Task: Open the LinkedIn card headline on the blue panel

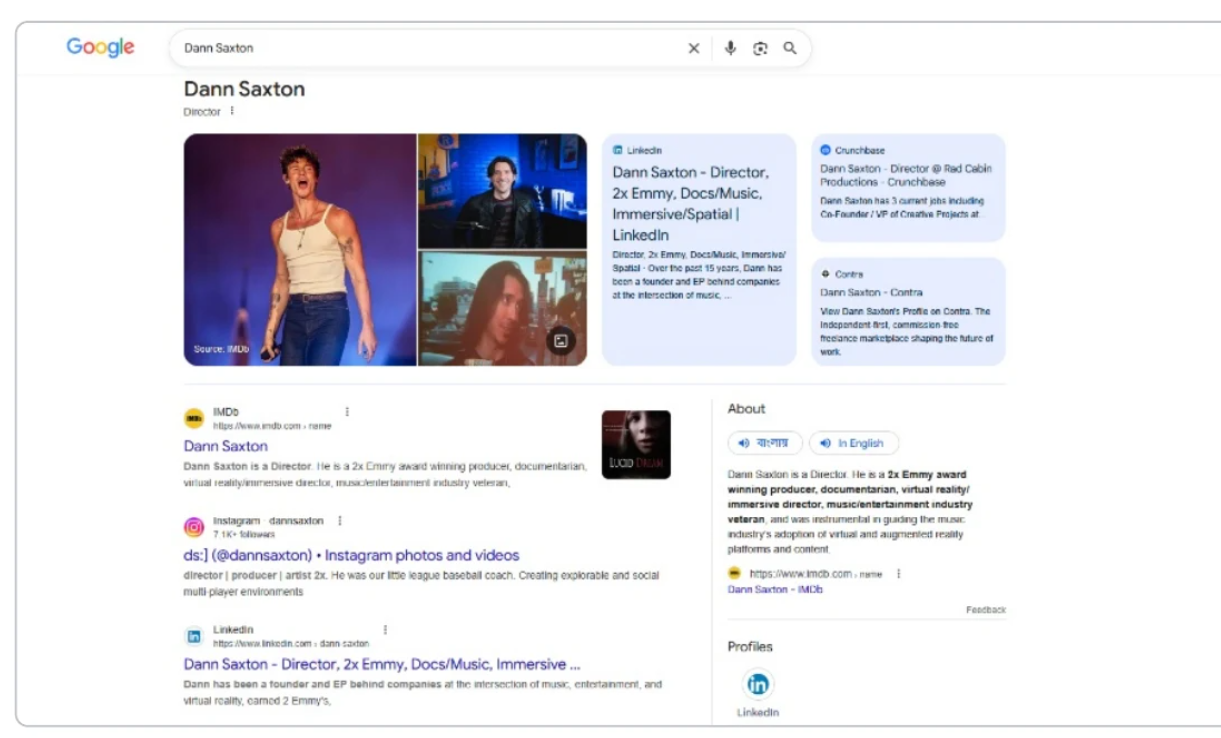Action: pyautogui.click(x=691, y=204)
